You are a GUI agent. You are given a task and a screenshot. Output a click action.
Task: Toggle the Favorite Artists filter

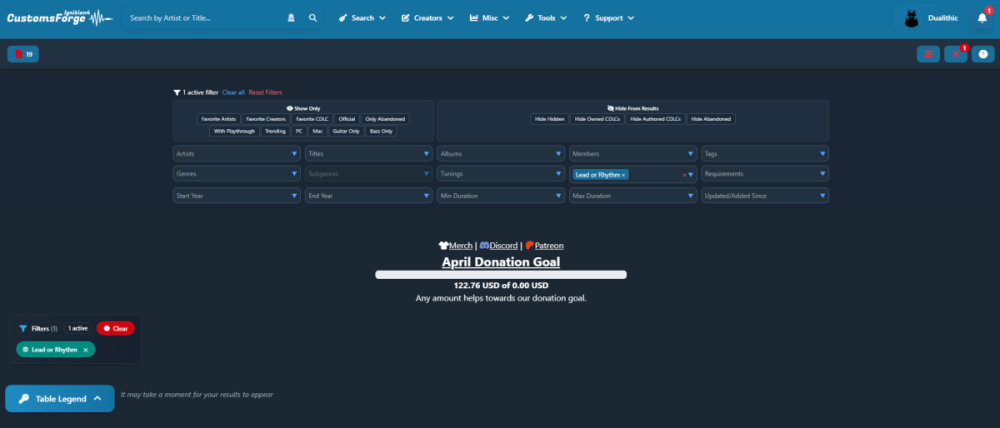click(219, 119)
